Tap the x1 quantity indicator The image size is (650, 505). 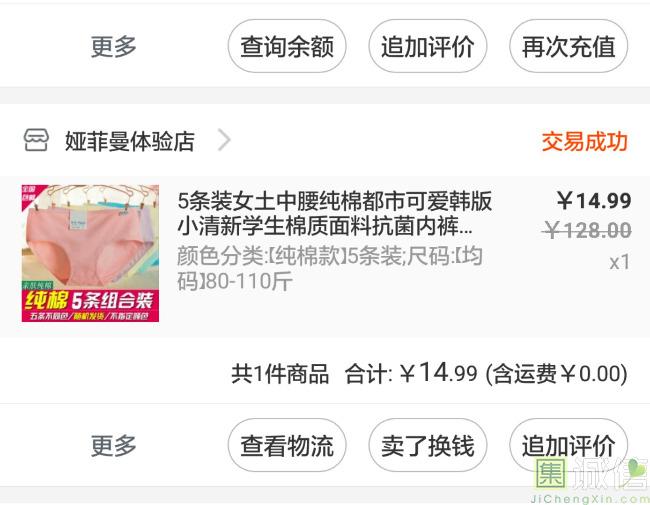point(620,262)
